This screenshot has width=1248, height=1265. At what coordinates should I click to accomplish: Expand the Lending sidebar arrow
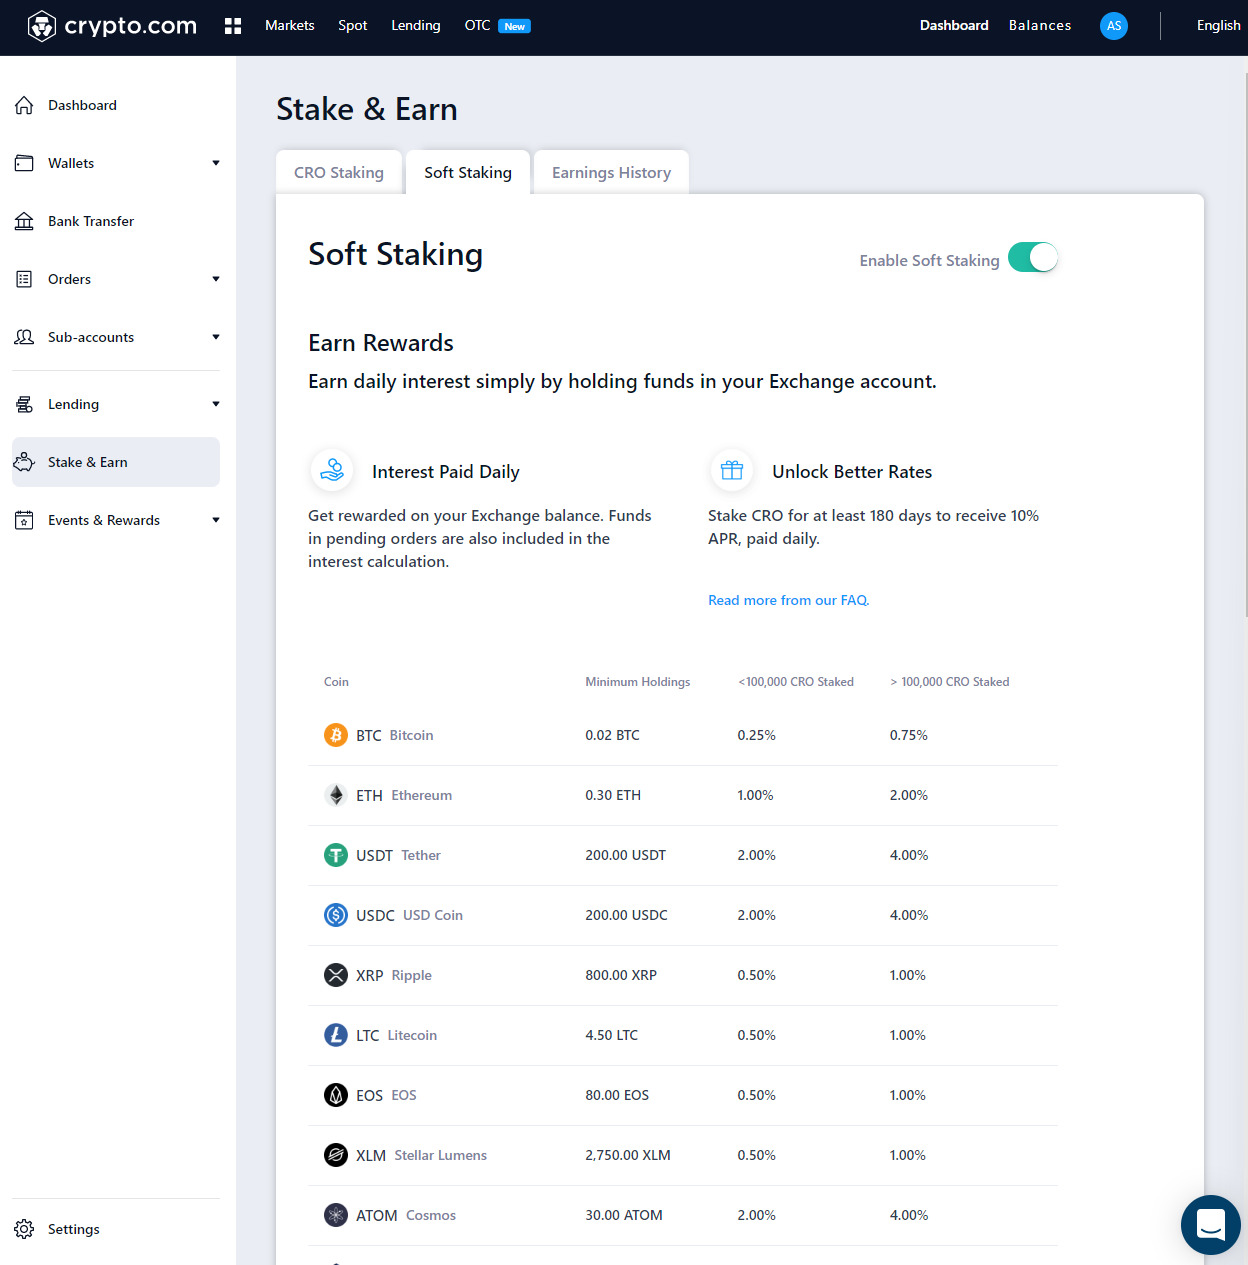click(x=216, y=404)
